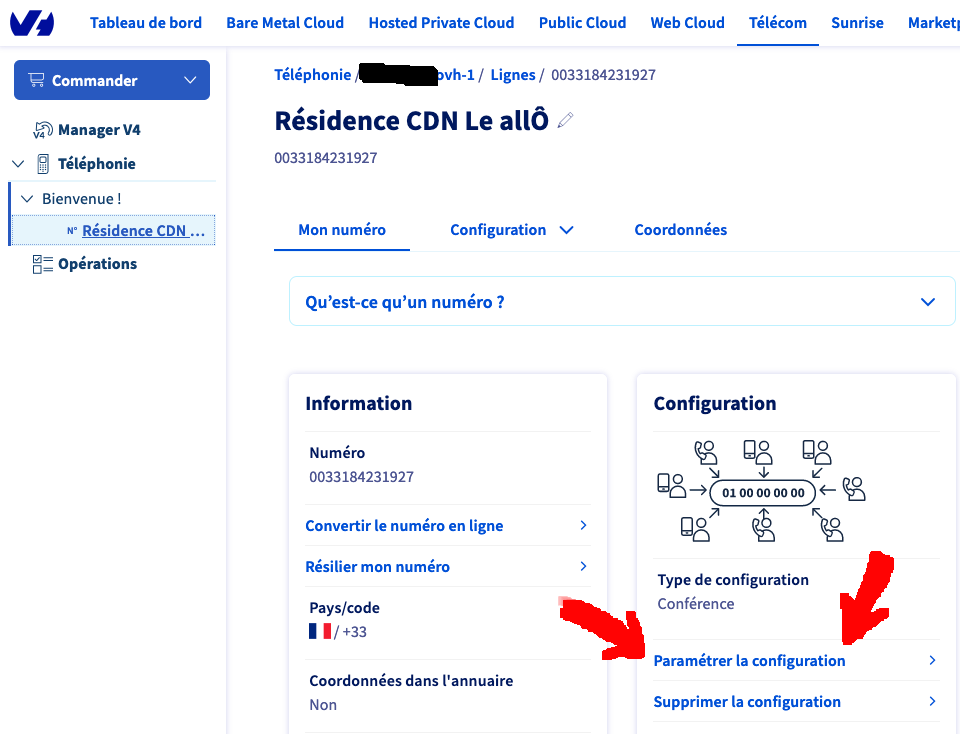Viewport: 960px width, 734px height.
Task: Click the chevron next to Convertir le numéro en ligne
Action: click(x=583, y=525)
